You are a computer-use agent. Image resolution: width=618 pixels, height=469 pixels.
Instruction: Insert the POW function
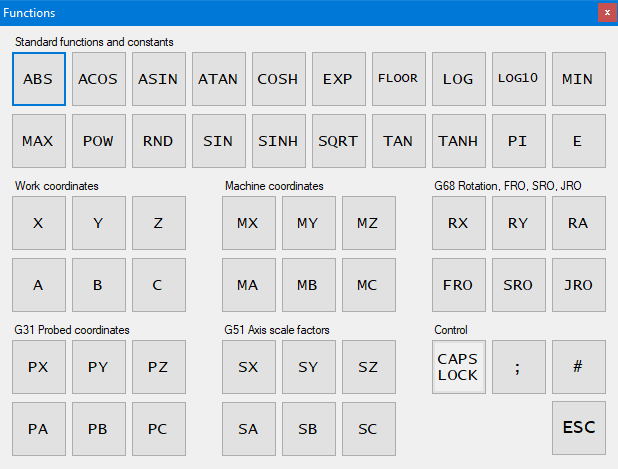coord(98,141)
